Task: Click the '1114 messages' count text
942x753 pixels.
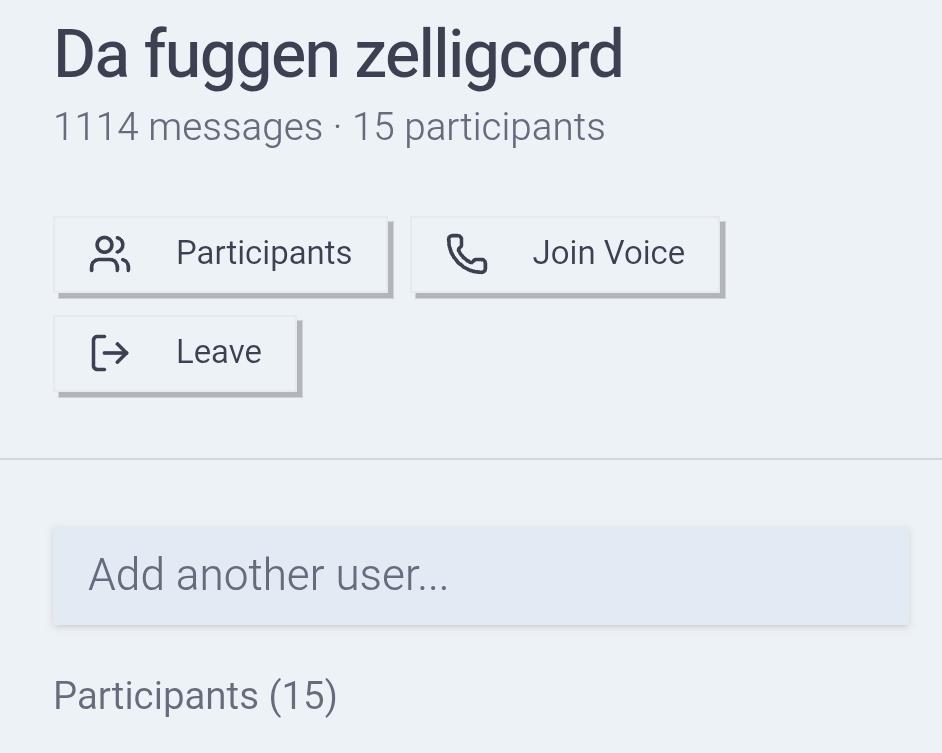Action: [188, 128]
